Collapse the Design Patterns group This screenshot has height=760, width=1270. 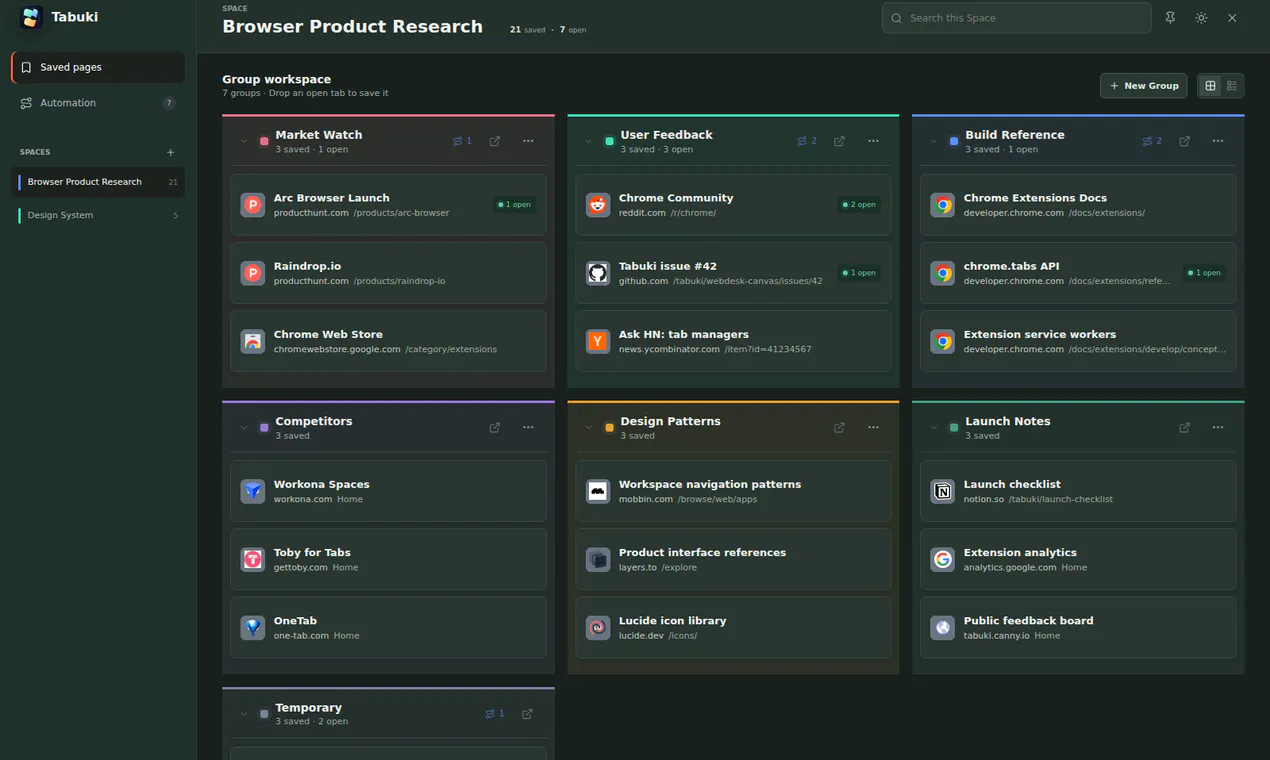[x=589, y=427]
